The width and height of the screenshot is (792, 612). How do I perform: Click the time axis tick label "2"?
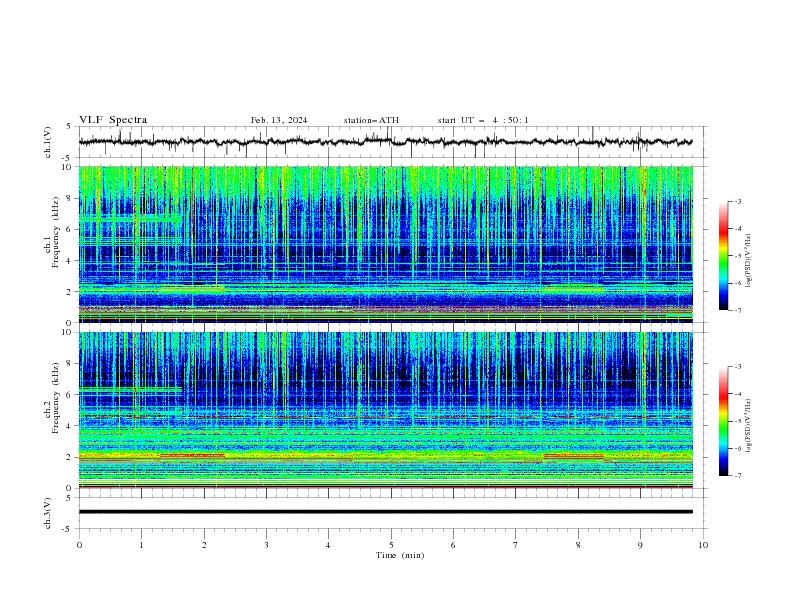tap(204, 545)
